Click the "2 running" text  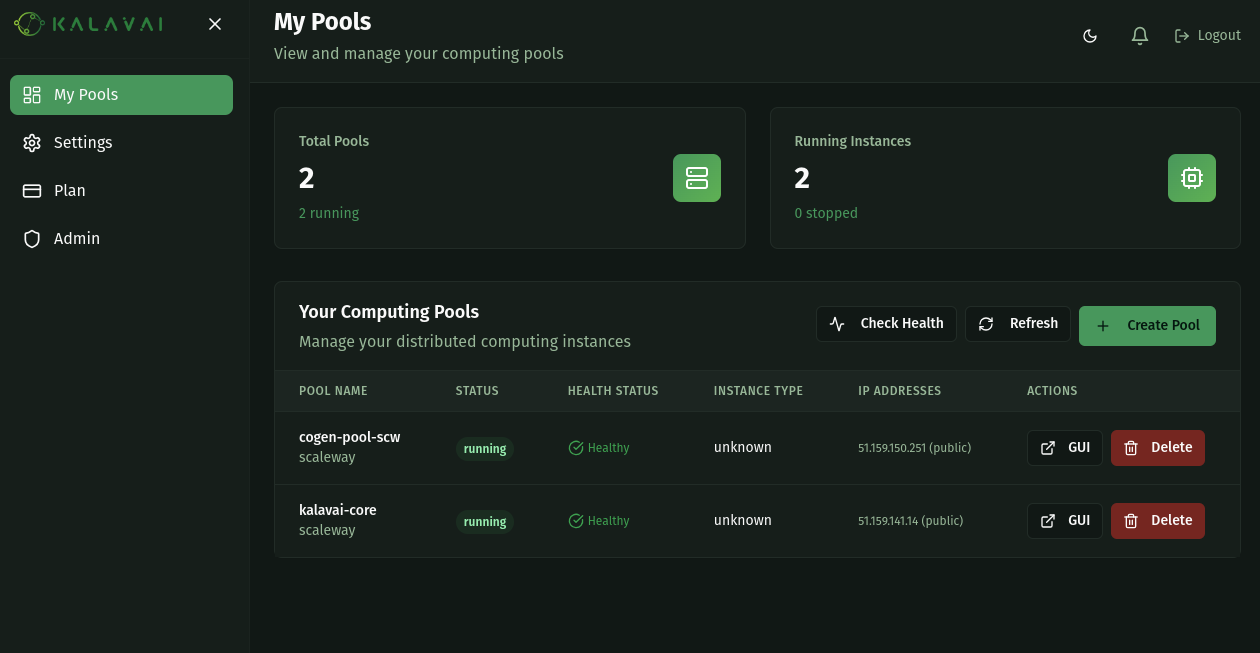pos(329,213)
